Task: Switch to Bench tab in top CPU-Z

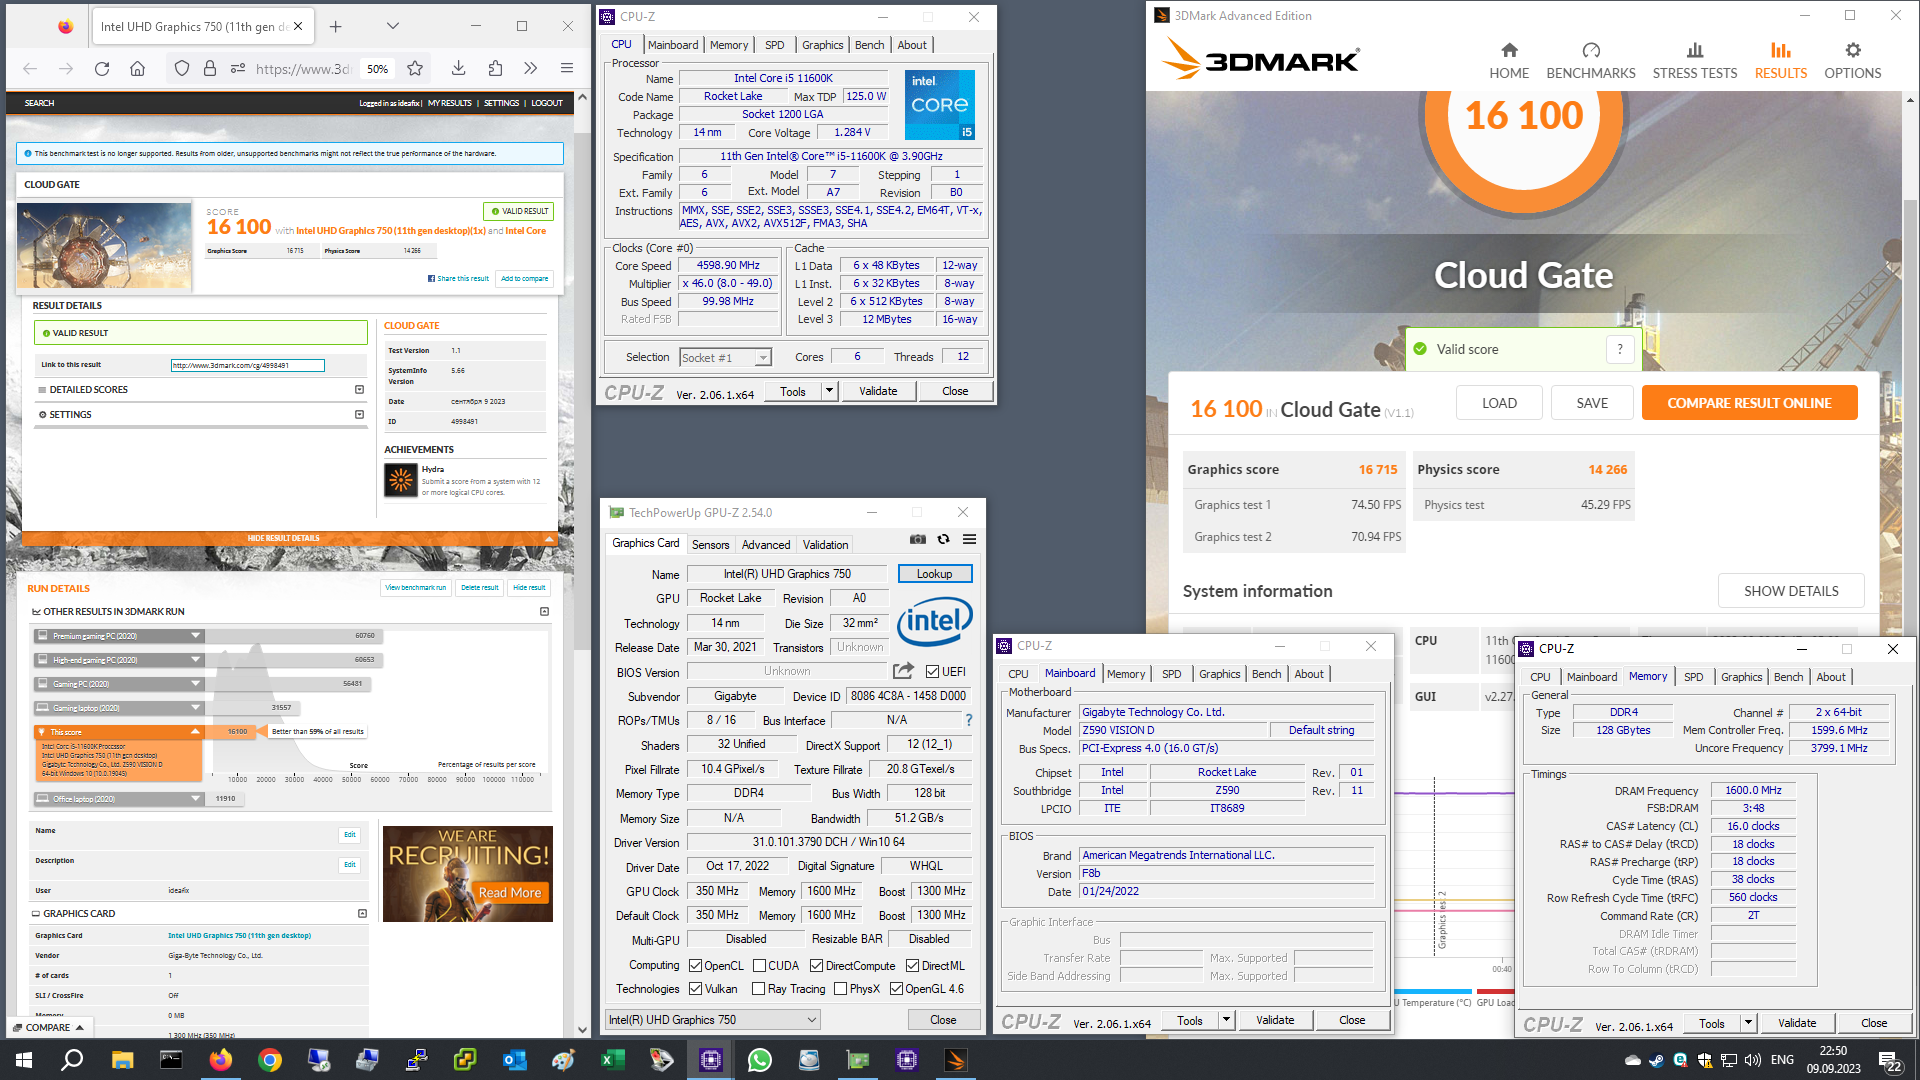Action: tap(869, 45)
